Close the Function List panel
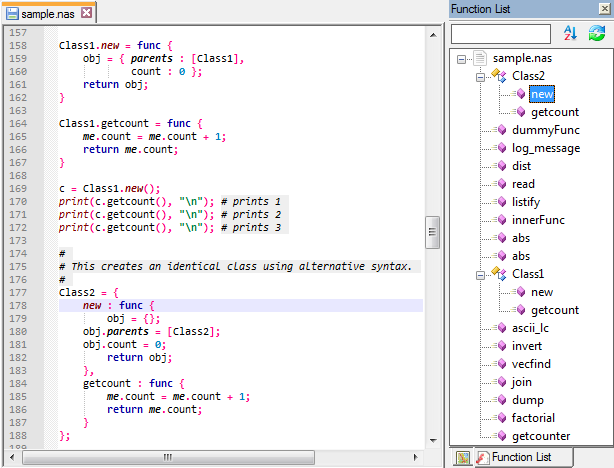The height and width of the screenshot is (468, 614). tap(605, 9)
